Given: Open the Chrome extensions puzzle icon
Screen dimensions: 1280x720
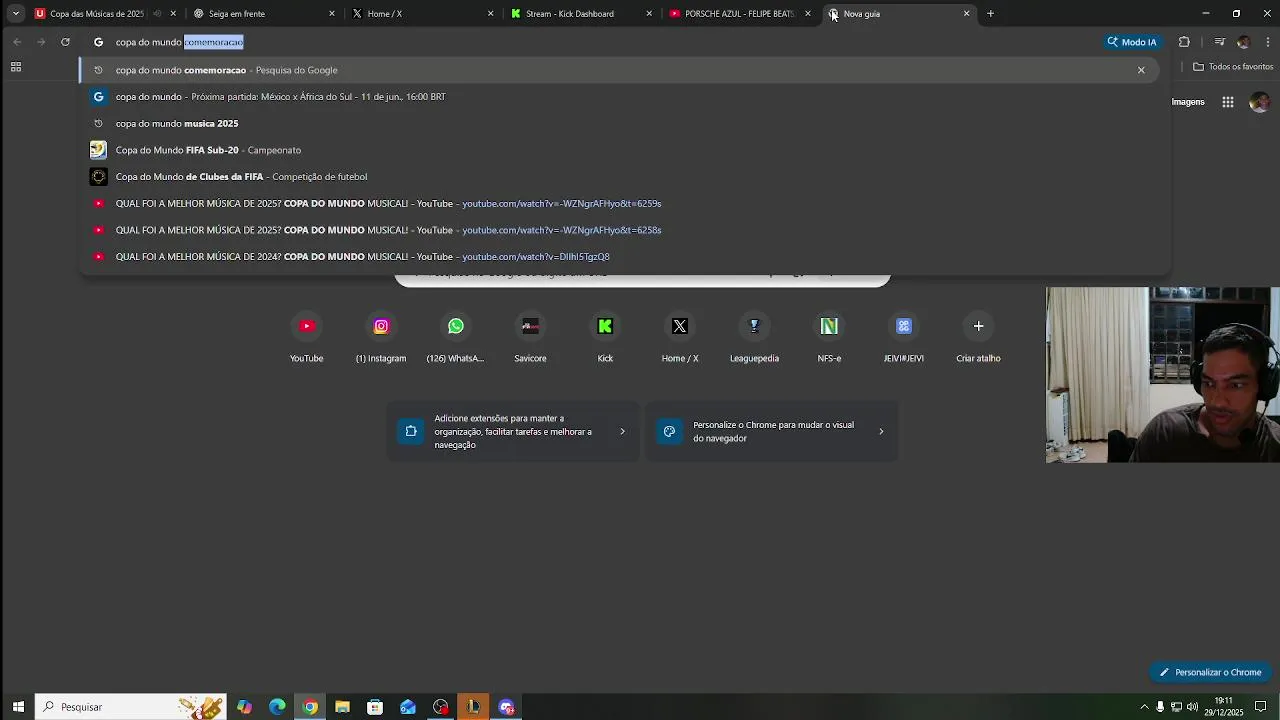Looking at the screenshot, I should point(1184,42).
